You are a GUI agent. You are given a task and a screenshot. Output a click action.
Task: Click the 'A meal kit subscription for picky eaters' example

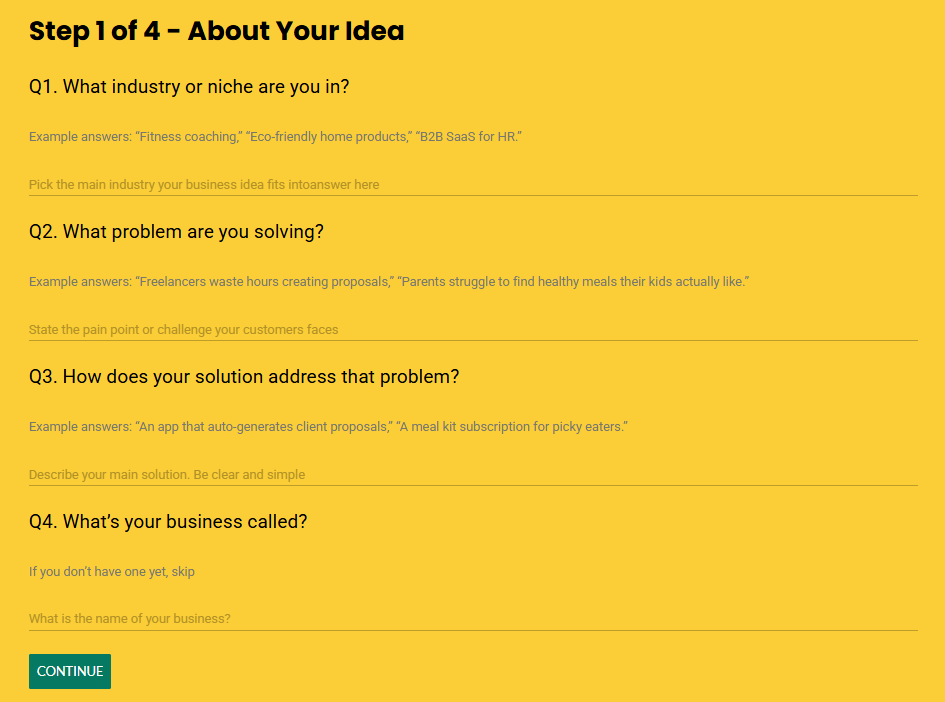(512, 427)
